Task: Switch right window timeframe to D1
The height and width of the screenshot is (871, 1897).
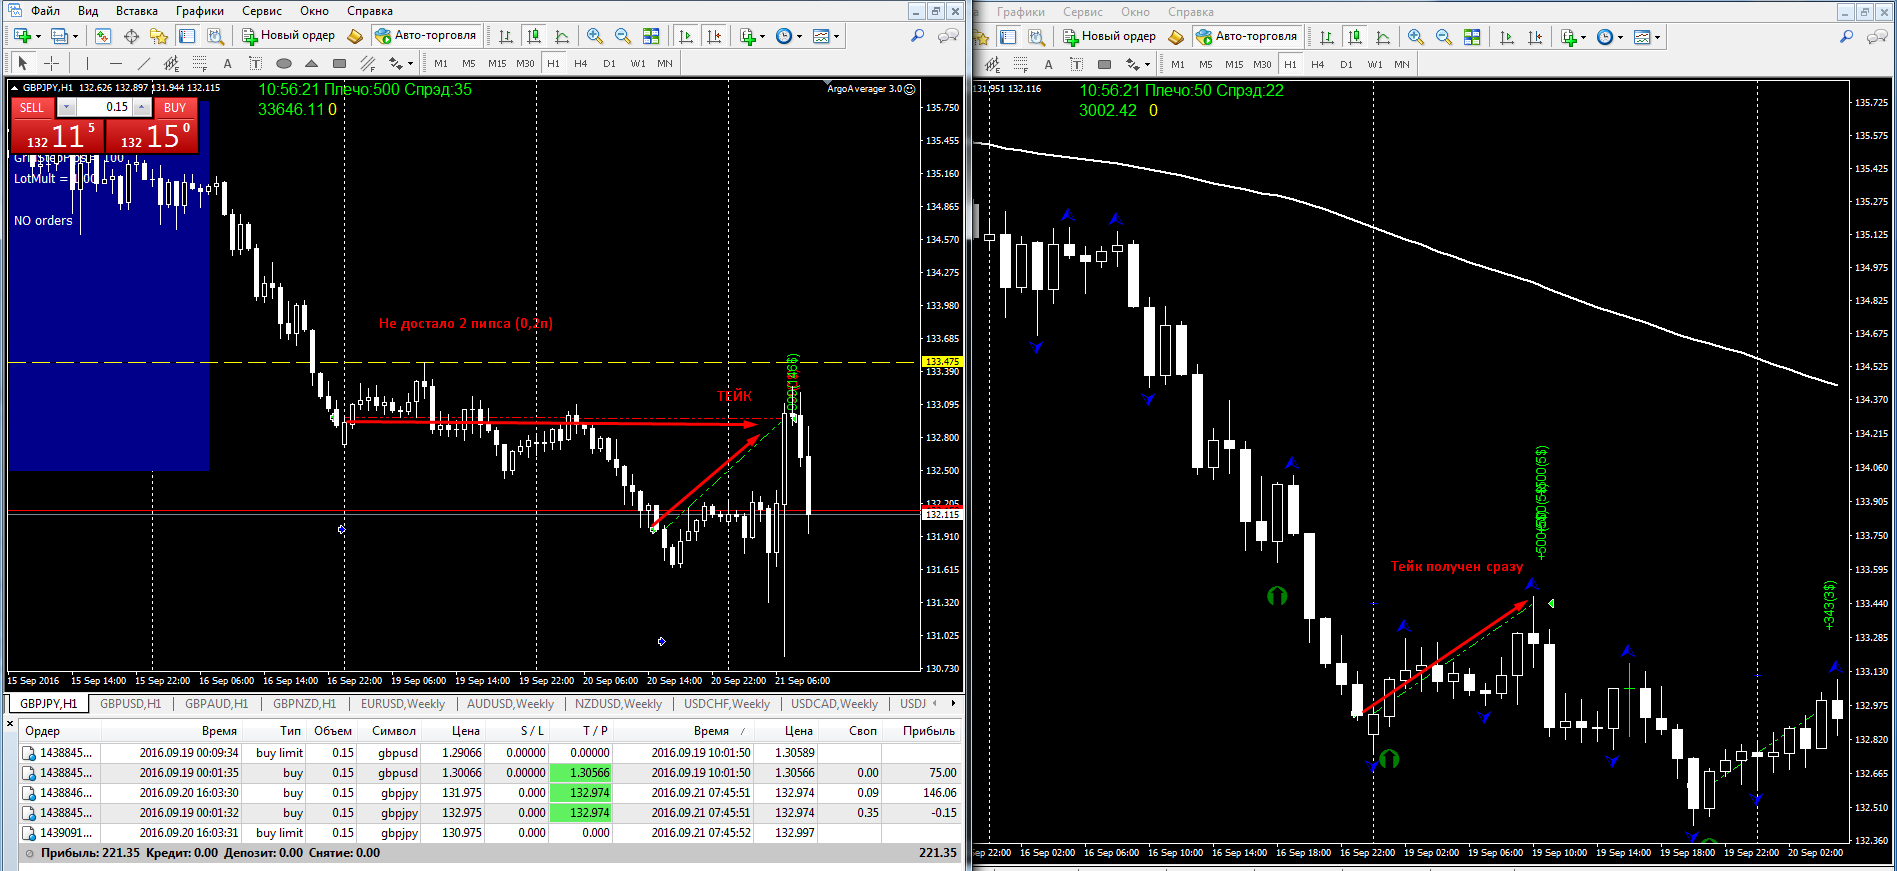Action: (x=1346, y=64)
